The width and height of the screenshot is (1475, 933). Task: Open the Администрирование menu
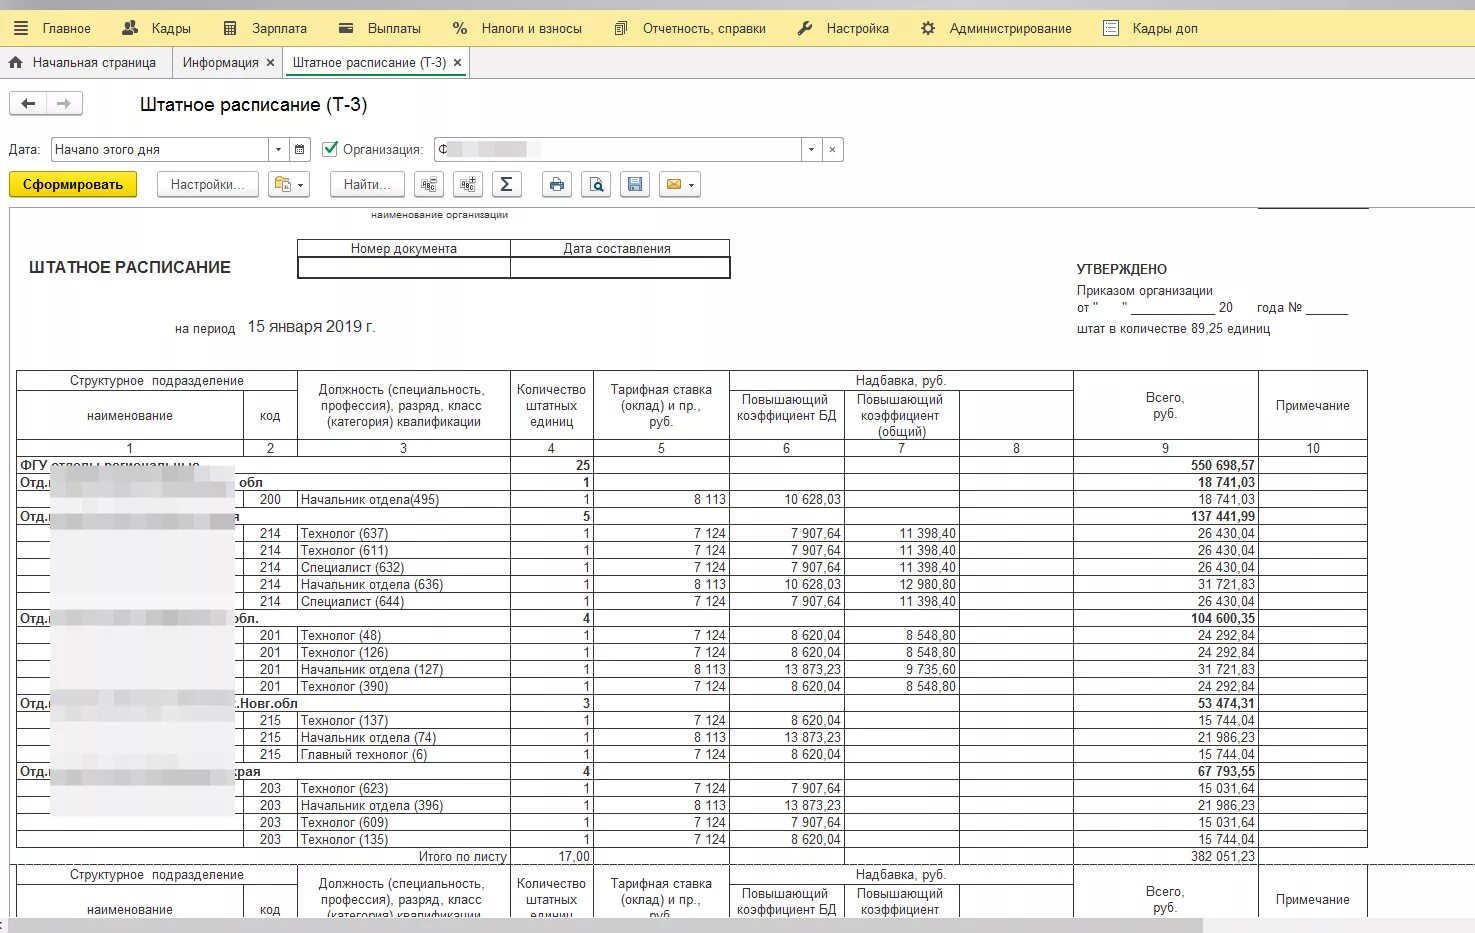[x=996, y=28]
